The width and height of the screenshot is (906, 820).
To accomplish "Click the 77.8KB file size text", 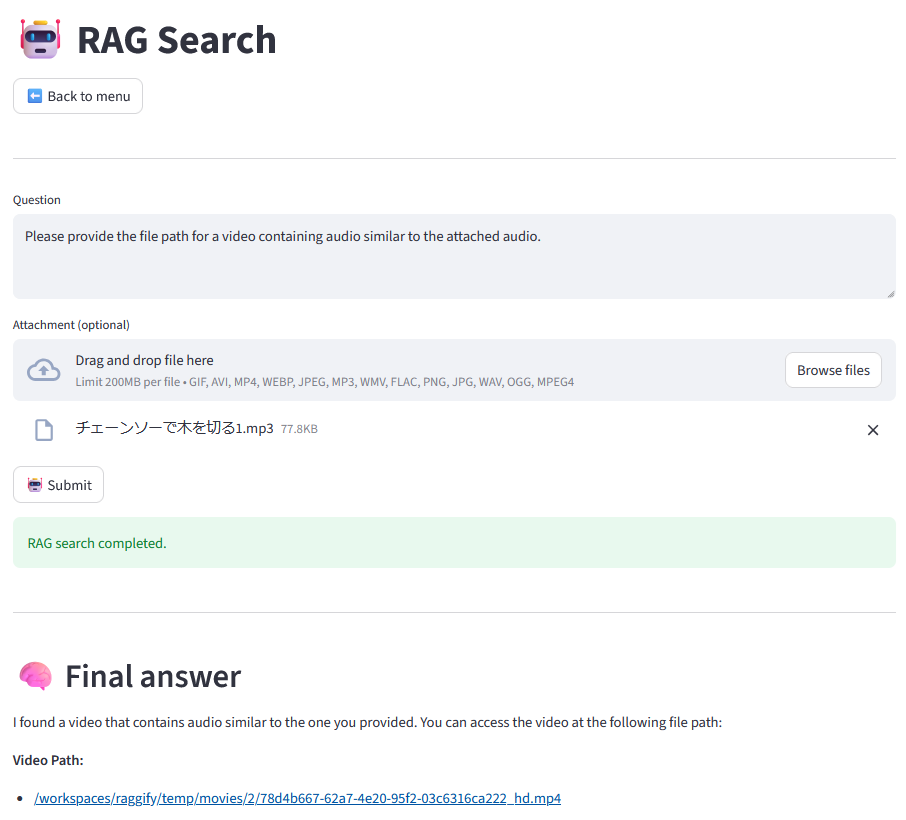I will [x=299, y=429].
